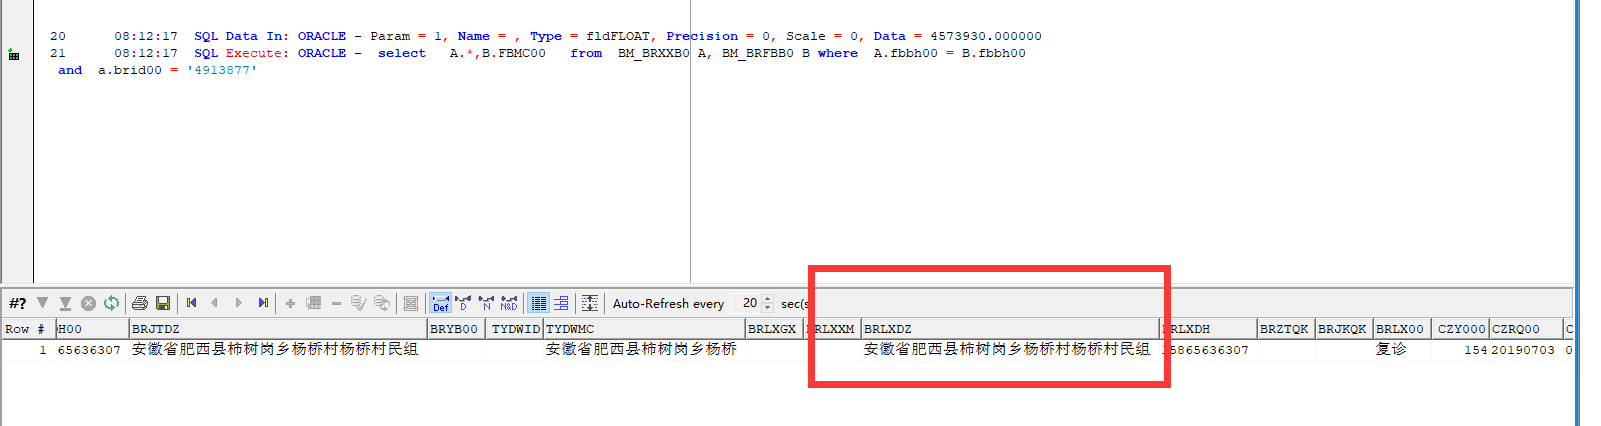Click the post changes checkmark icon
1601x426 pixels.
click(359, 303)
